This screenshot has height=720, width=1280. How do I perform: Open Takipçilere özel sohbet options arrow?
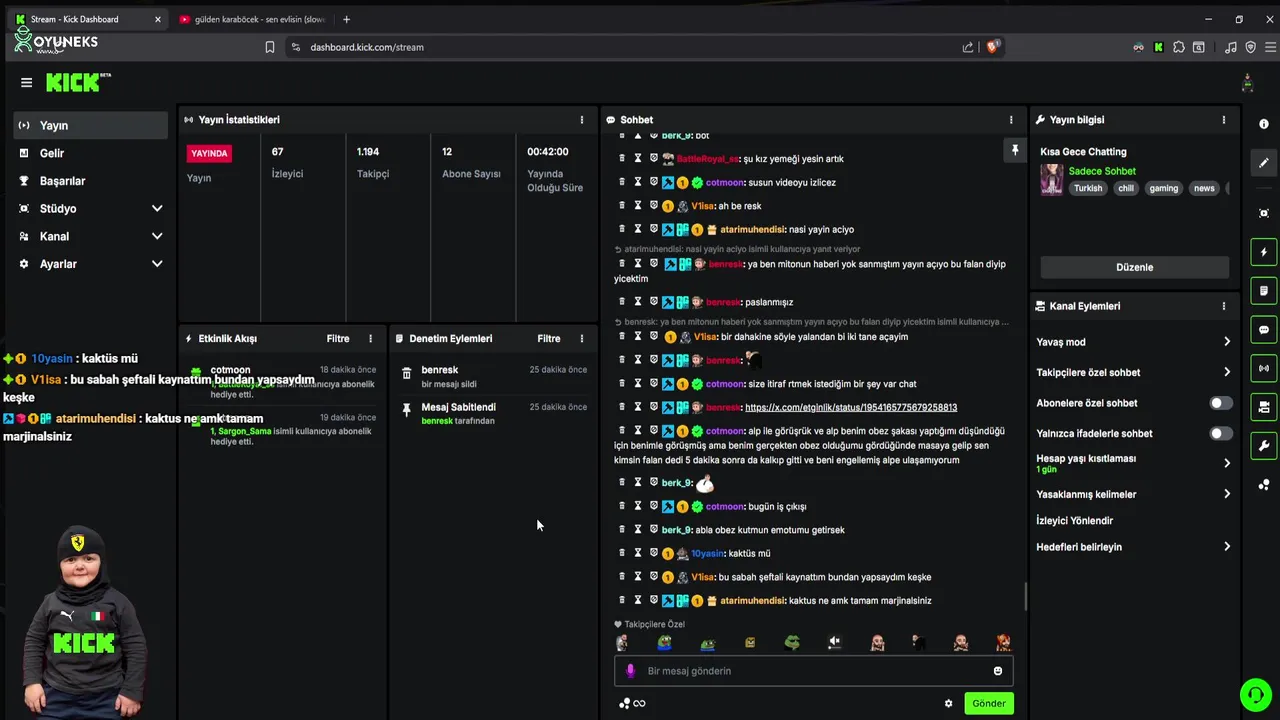pyautogui.click(x=1227, y=372)
